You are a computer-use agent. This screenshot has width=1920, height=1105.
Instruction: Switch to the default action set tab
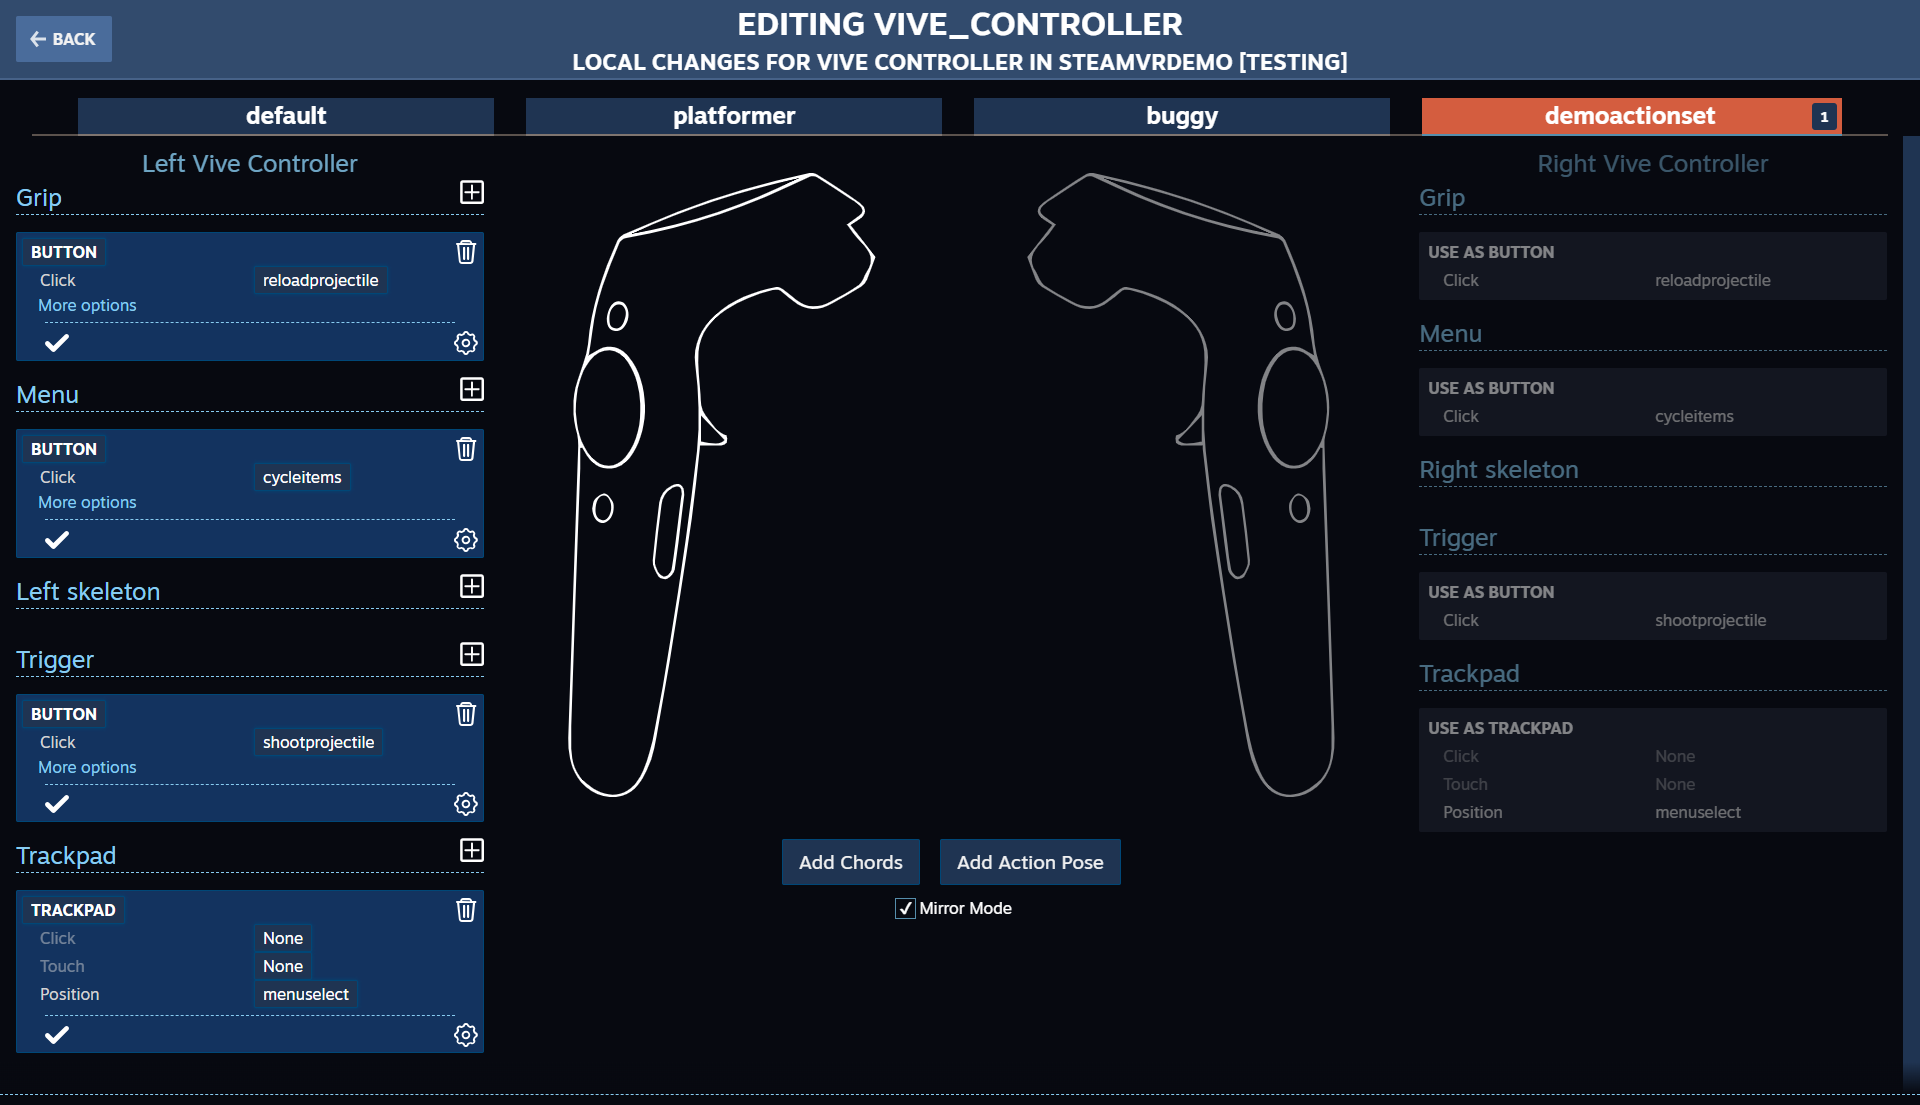(286, 116)
